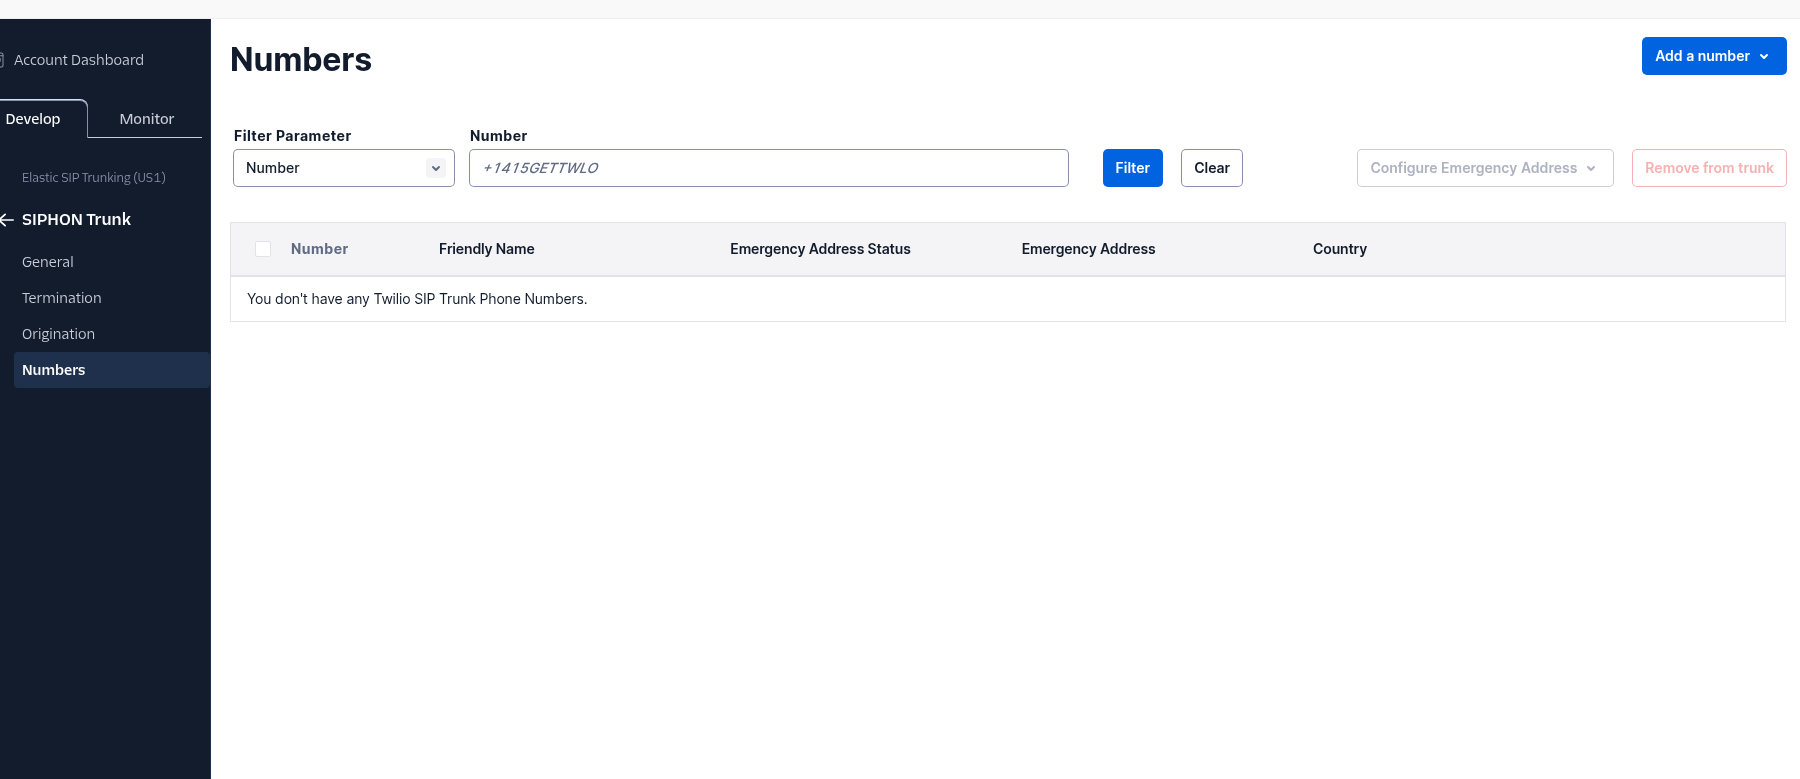Click the Emergency Address Status column header
The image size is (1800, 779).
(x=820, y=249)
